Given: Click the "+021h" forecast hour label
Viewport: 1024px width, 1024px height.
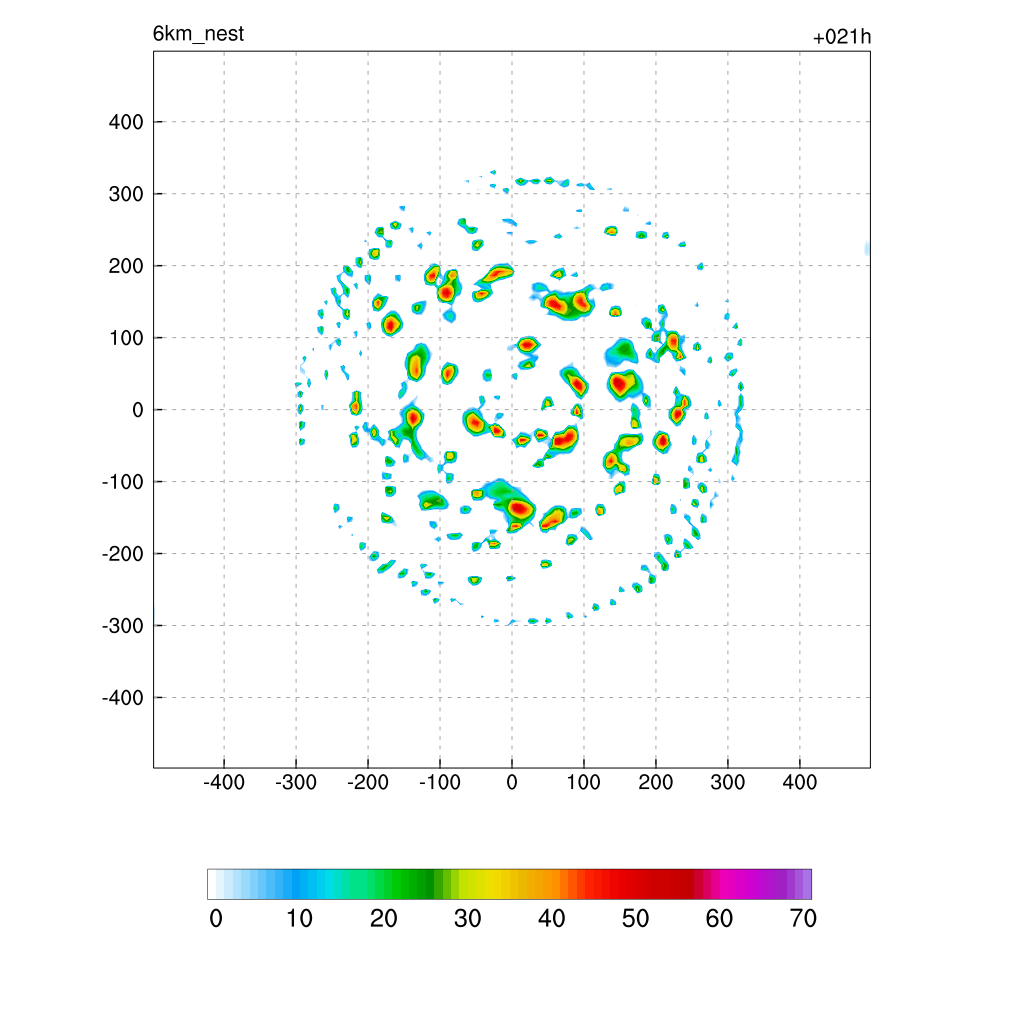Looking at the screenshot, I should click(x=841, y=37).
